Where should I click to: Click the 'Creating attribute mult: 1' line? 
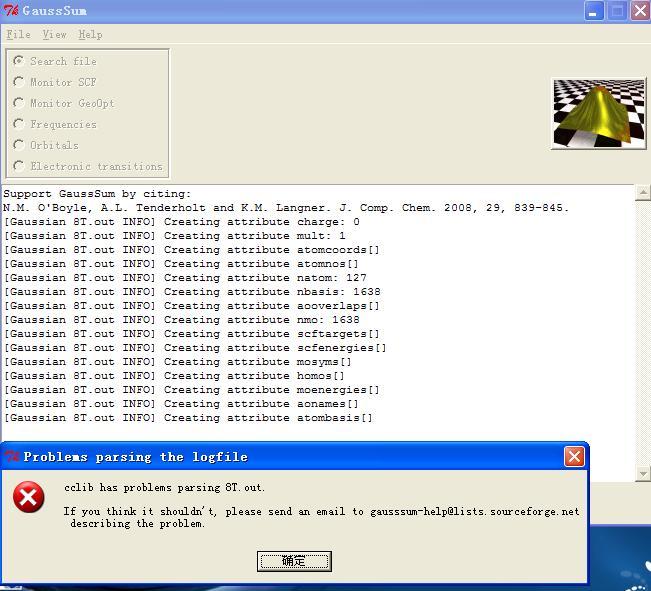[x=174, y=236]
